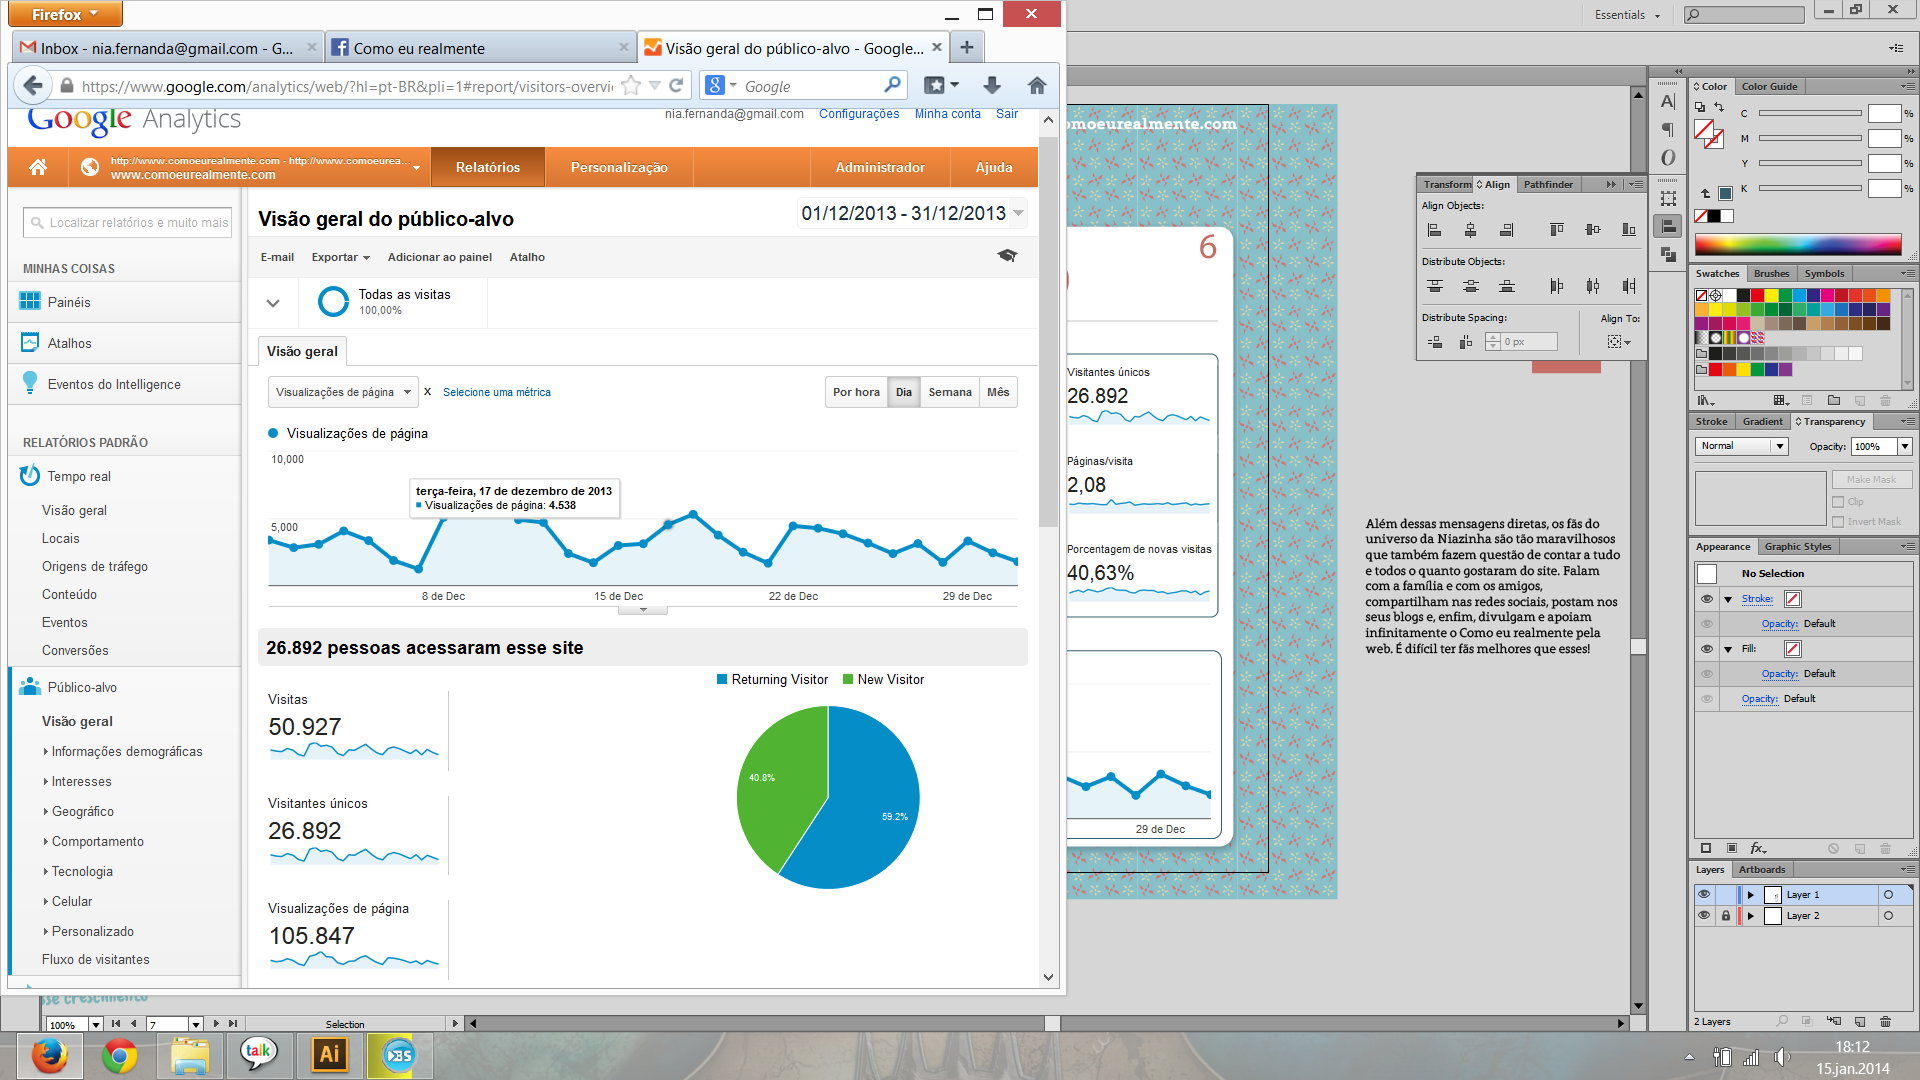
Task: Open Illustrator from the Windows taskbar
Action: [329, 1054]
